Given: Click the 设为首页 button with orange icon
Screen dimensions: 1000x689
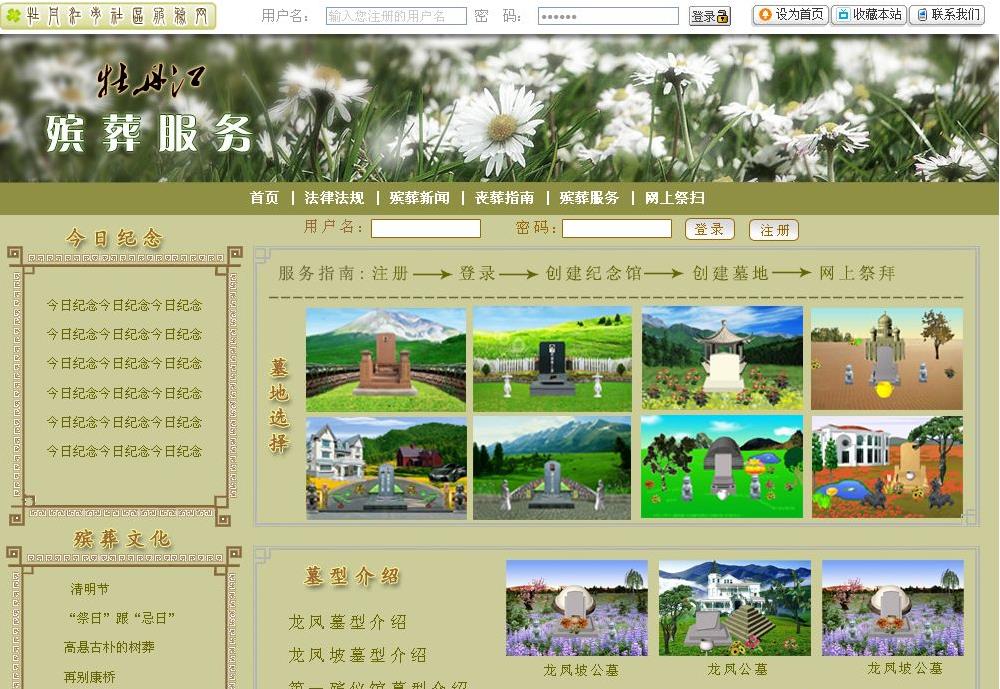Looking at the screenshot, I should point(791,15).
